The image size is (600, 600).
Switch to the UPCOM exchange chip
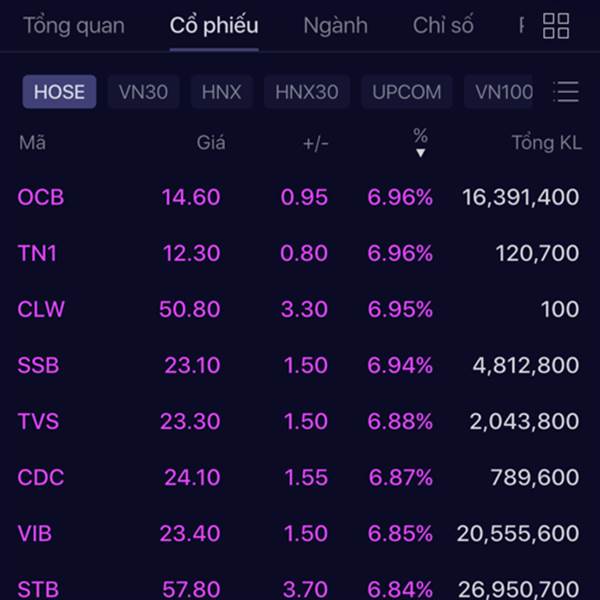[x=407, y=92]
